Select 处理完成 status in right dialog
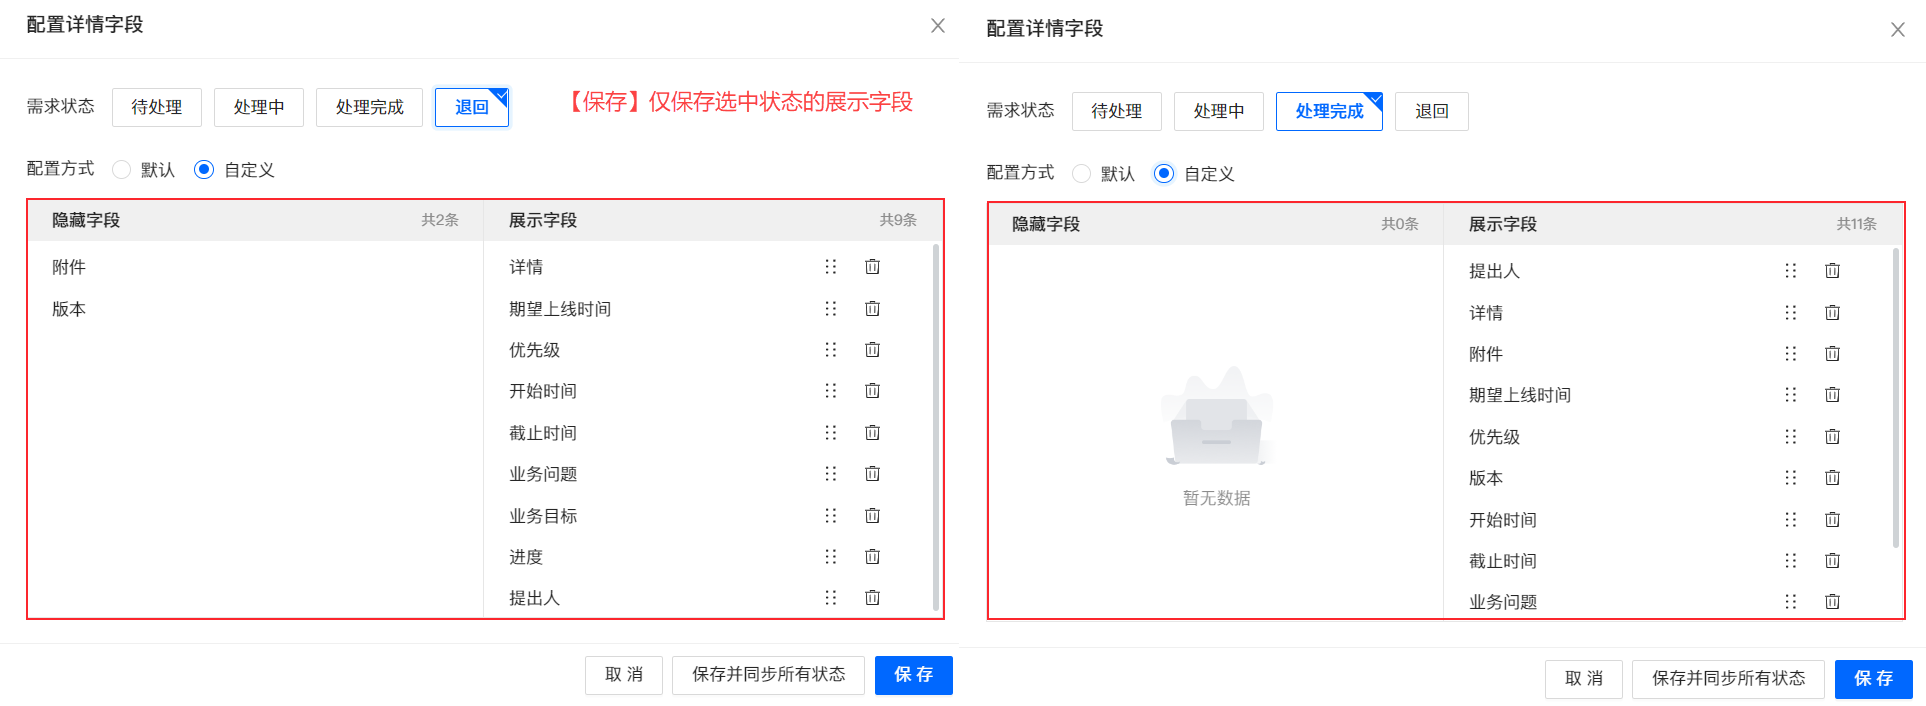1926x706 pixels. click(1329, 111)
